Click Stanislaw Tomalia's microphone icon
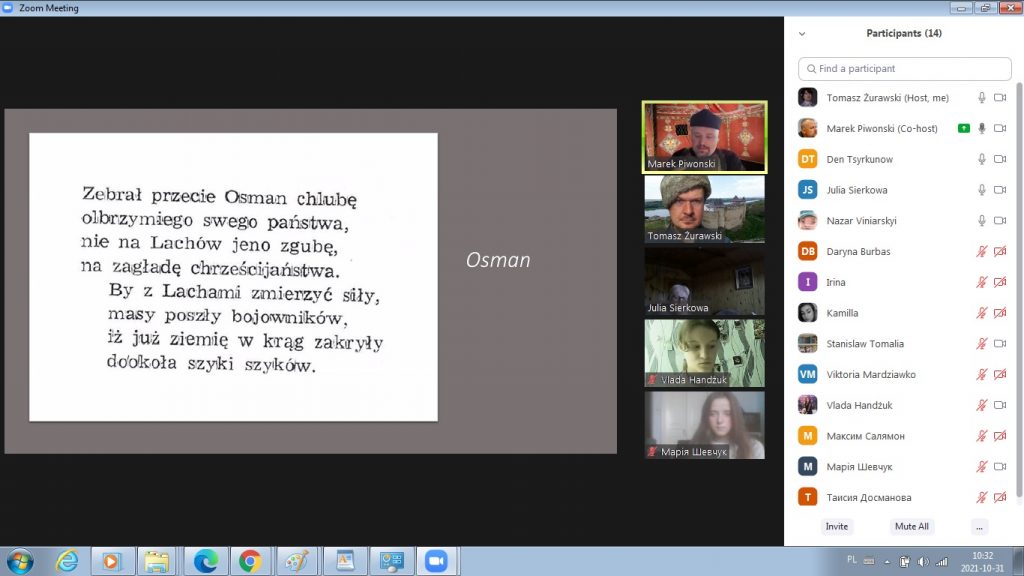The height and width of the screenshot is (576, 1024). (982, 344)
